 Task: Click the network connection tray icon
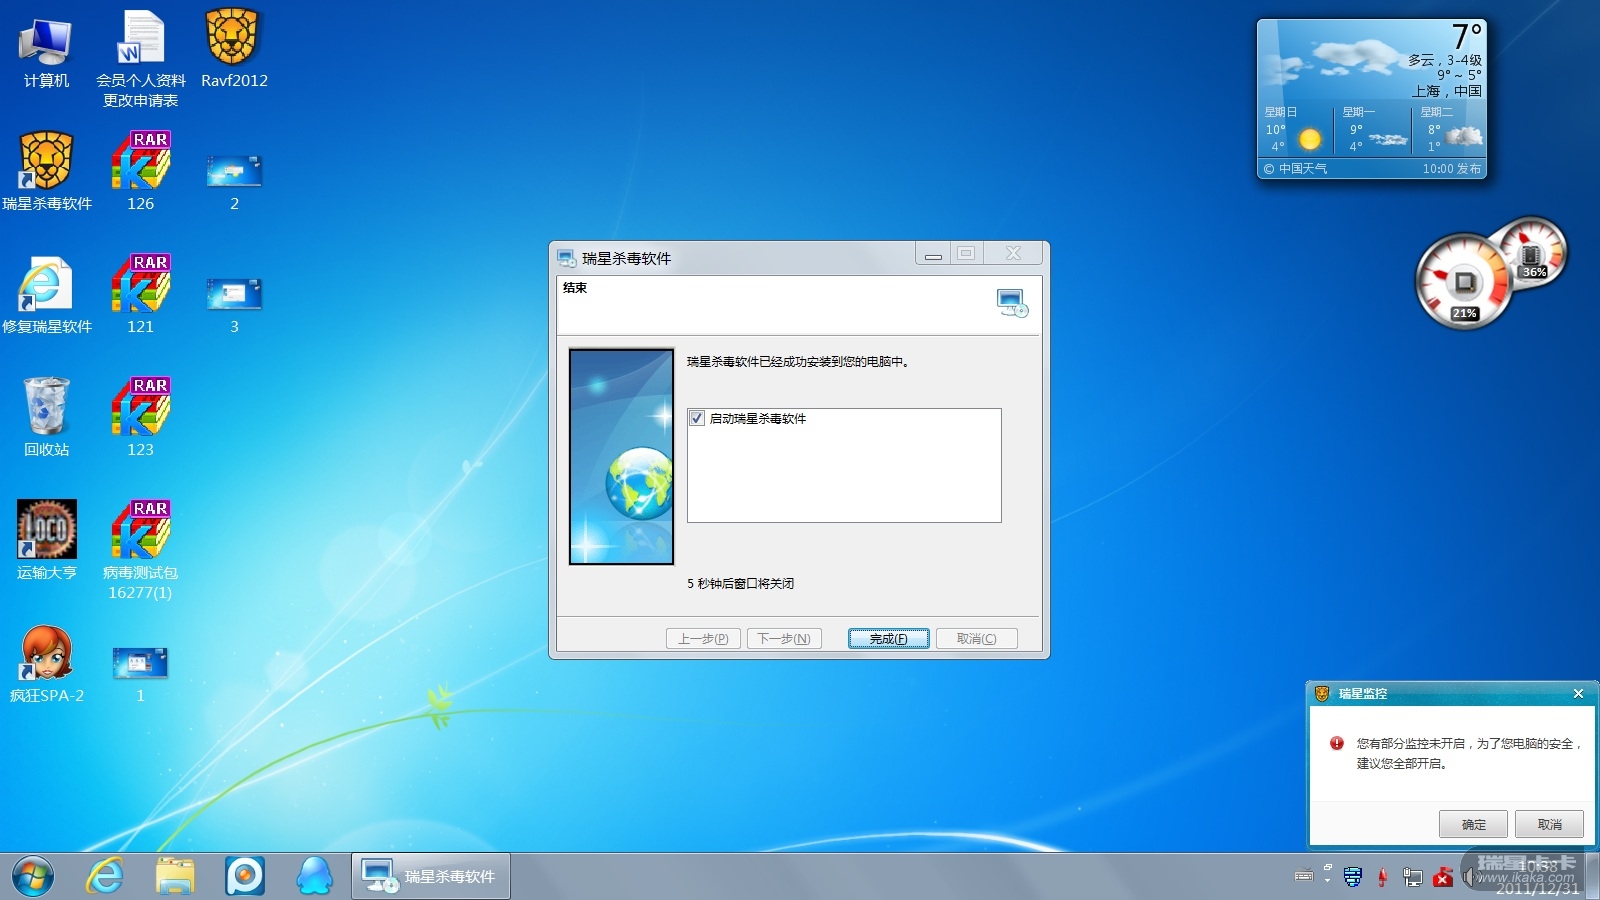pyautogui.click(x=1413, y=877)
